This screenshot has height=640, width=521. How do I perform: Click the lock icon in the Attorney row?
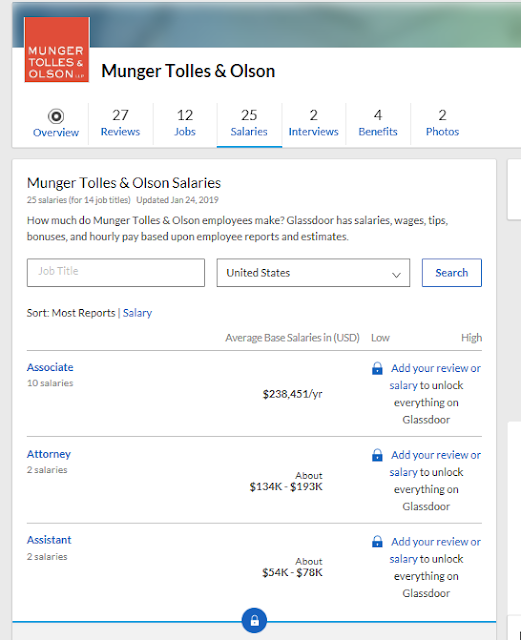377,455
